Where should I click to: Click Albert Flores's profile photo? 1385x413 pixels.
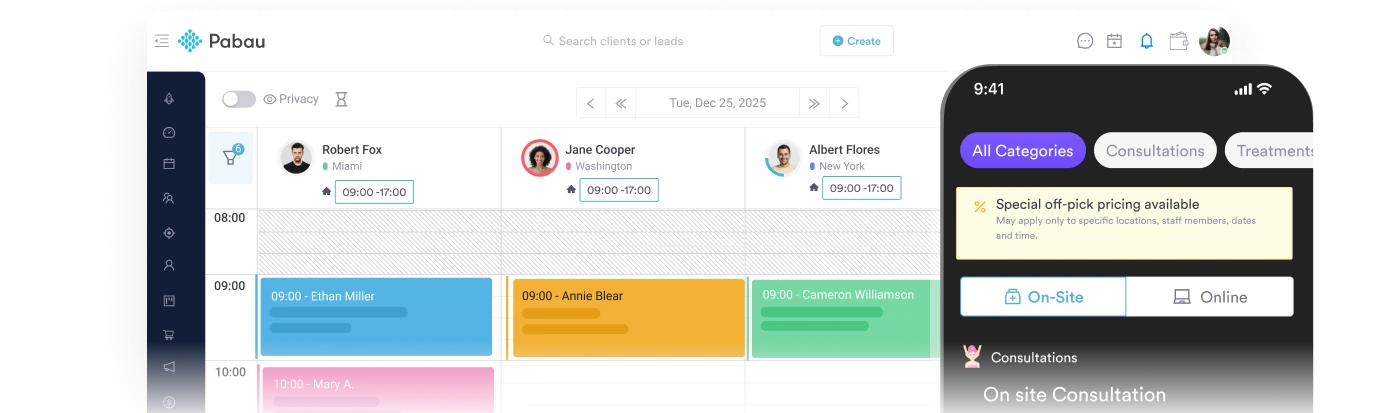[784, 158]
